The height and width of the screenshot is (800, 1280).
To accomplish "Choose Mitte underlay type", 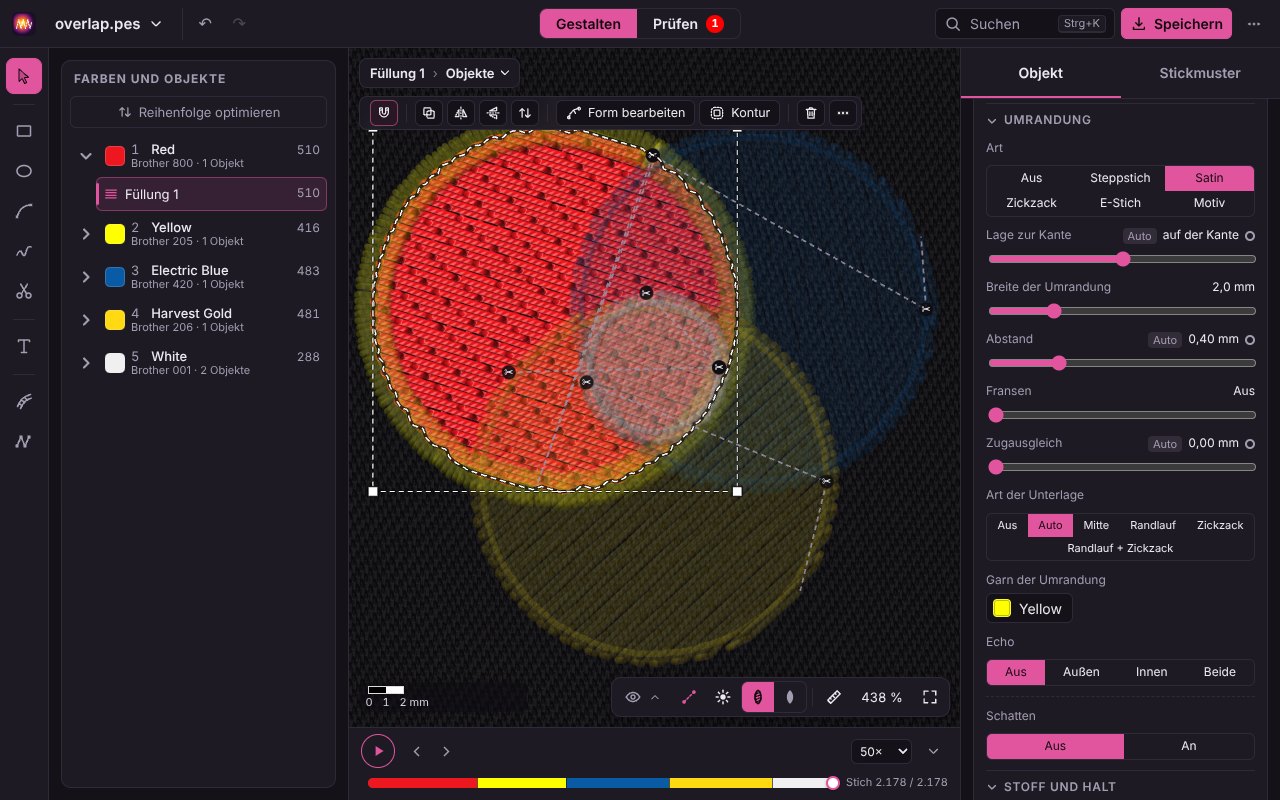I will tap(1096, 525).
